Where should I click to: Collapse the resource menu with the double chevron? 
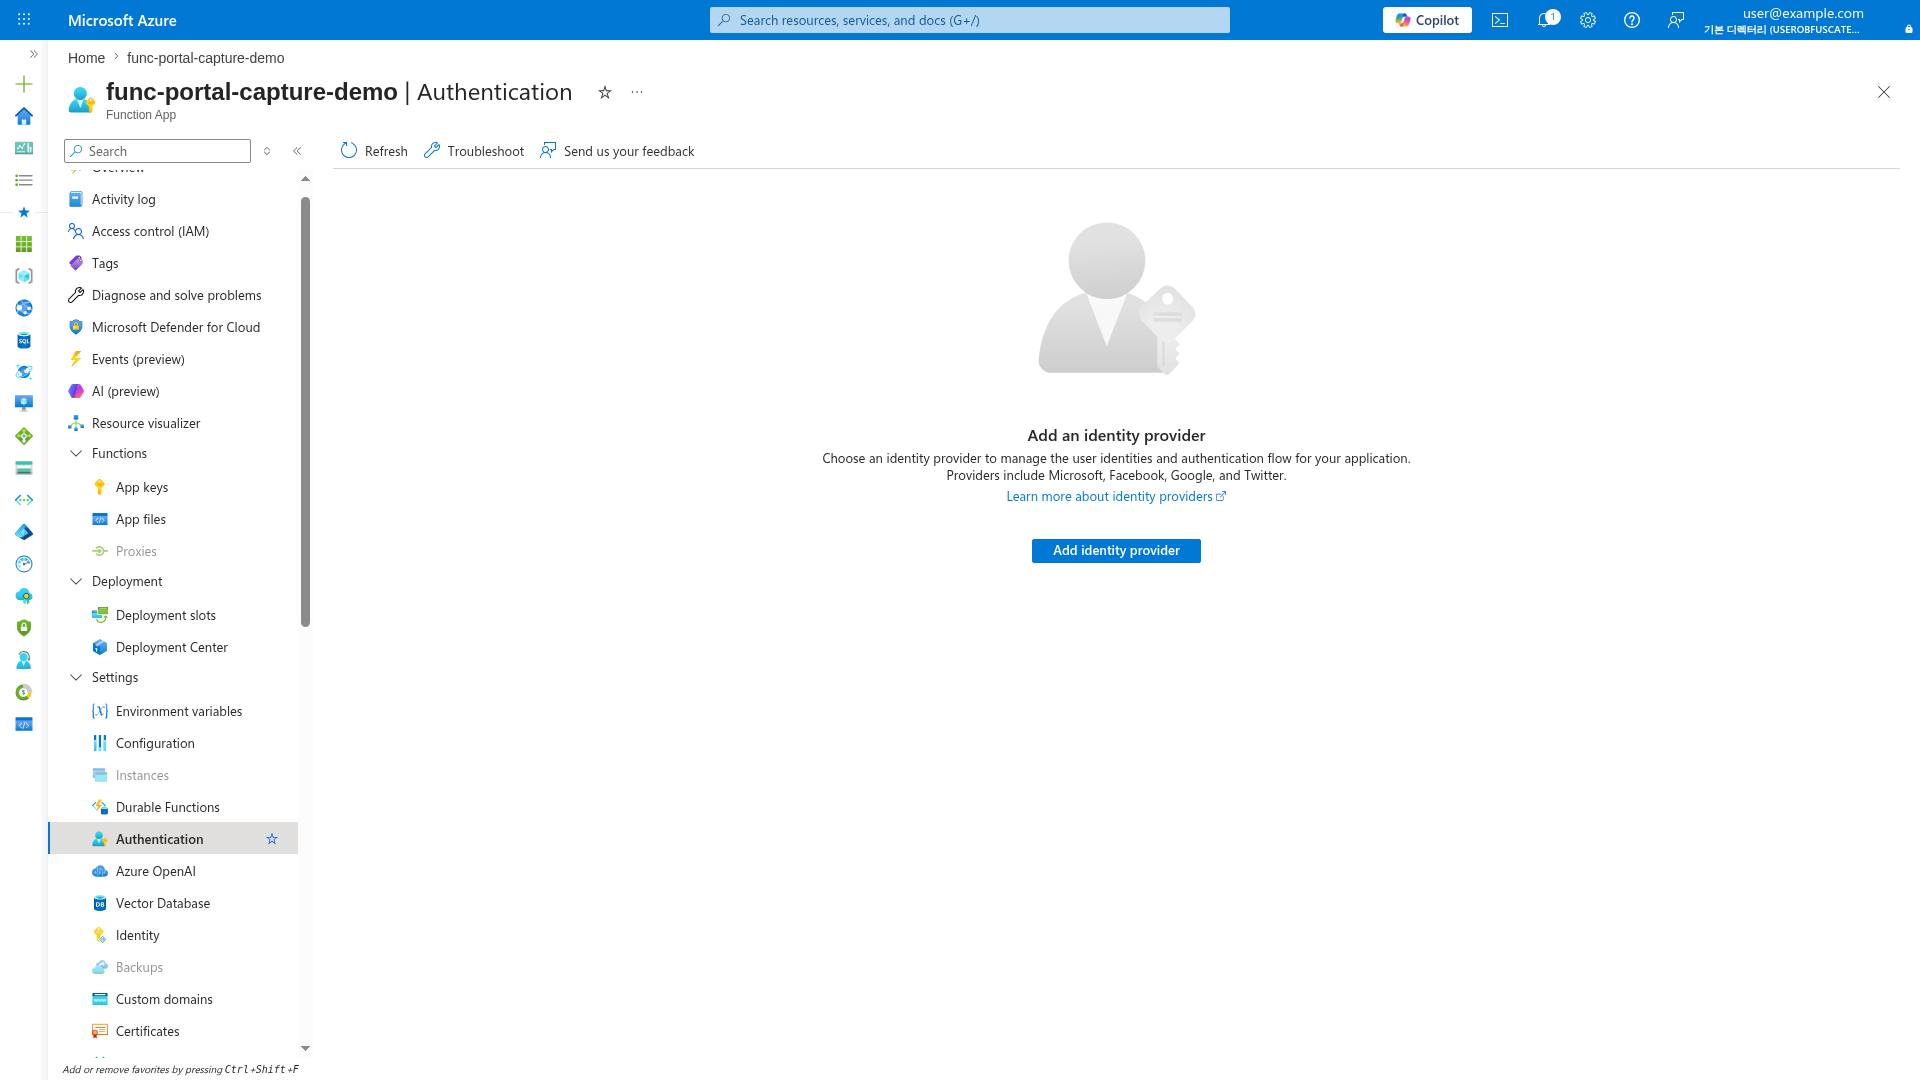click(x=297, y=151)
